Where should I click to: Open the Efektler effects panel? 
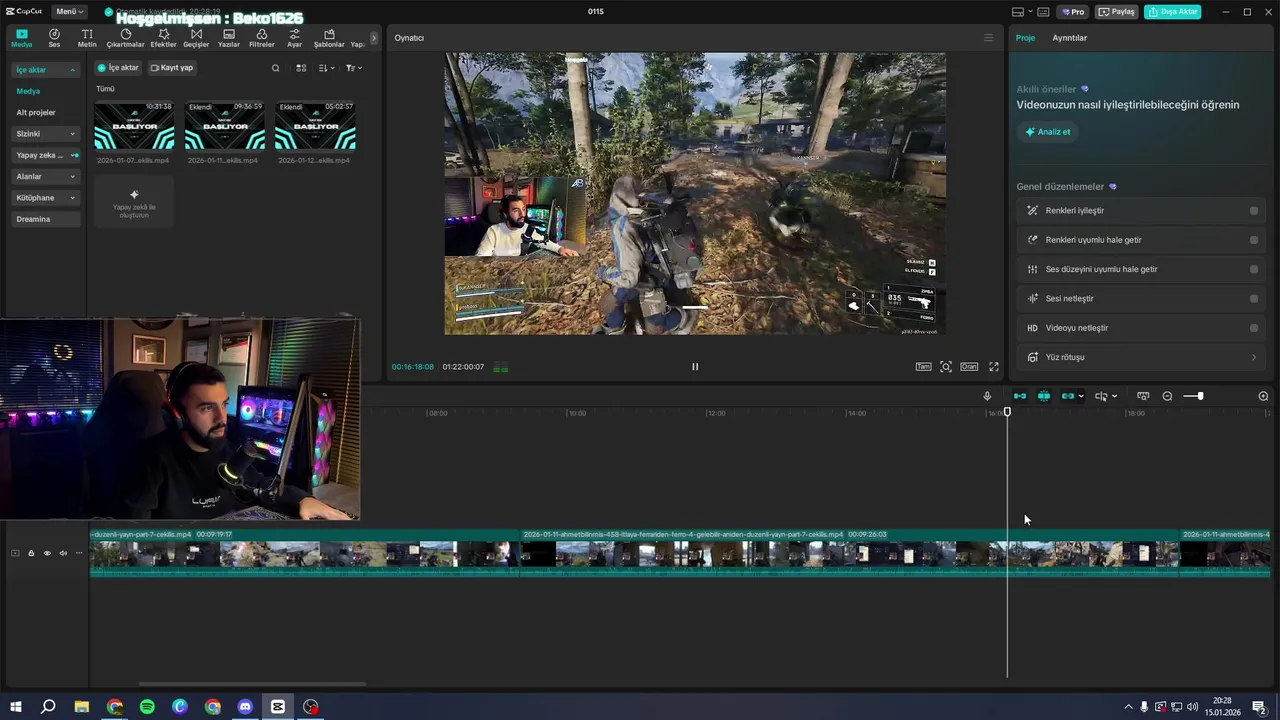pyautogui.click(x=163, y=38)
